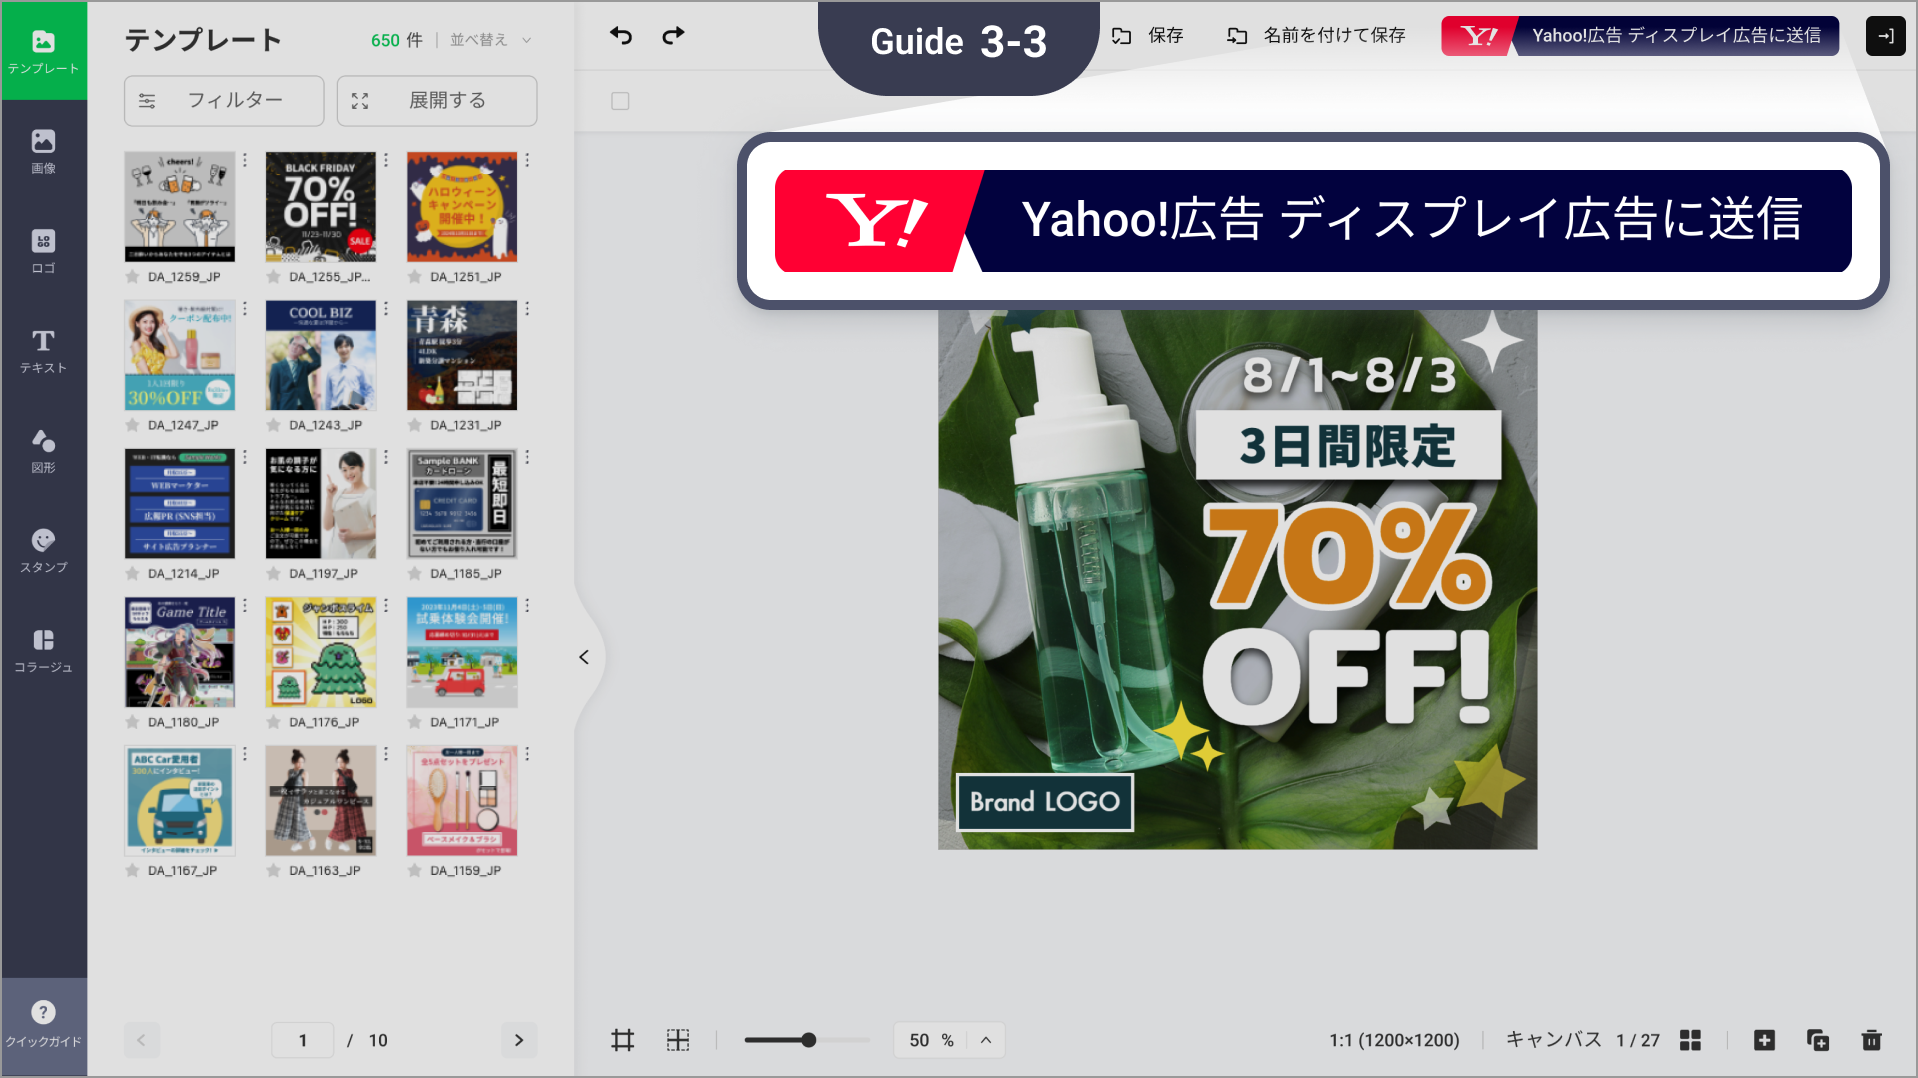This screenshot has height=1078, width=1918.
Task: Collapse the template side panel
Action: pos(584,657)
